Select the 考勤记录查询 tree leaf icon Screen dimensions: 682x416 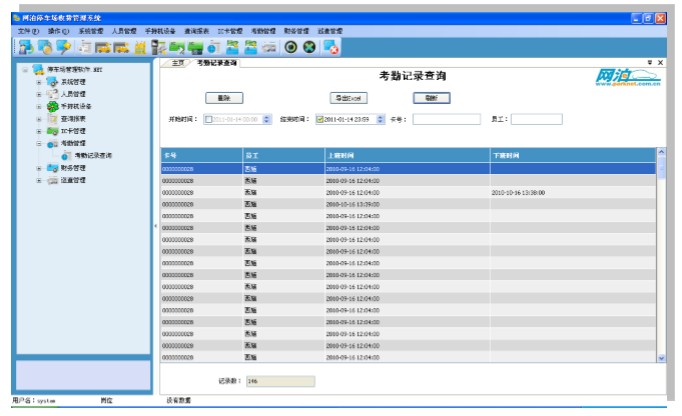[66, 155]
